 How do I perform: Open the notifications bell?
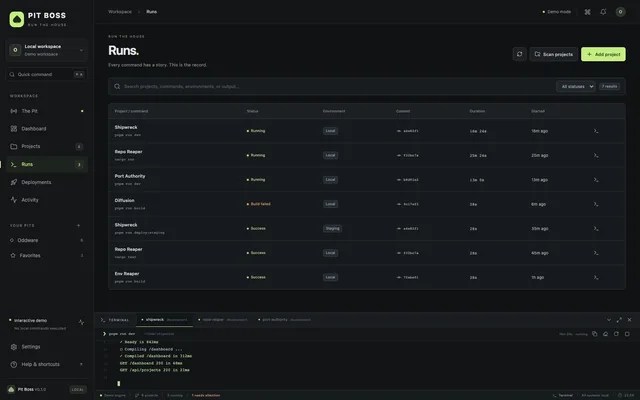coord(603,12)
